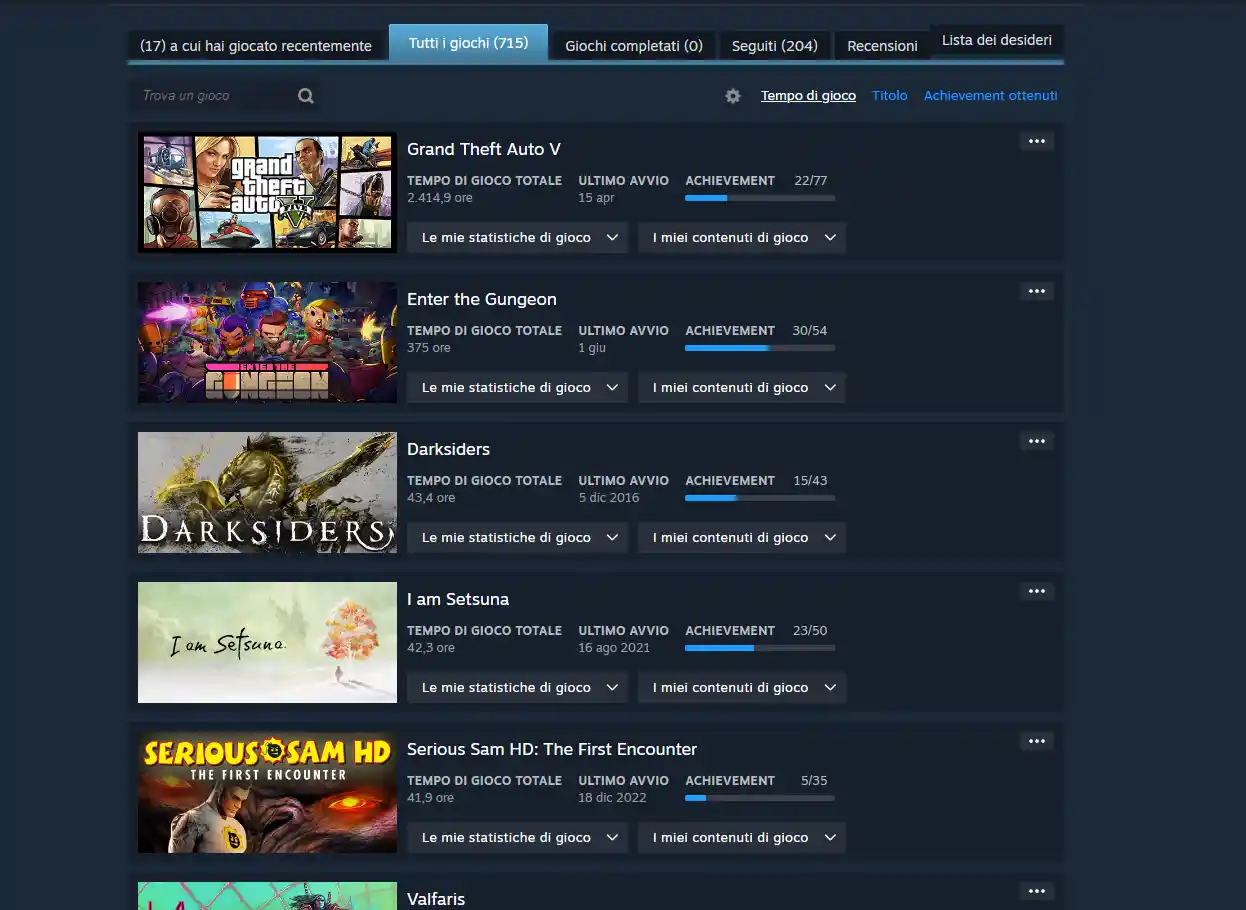Click the Grand Theft Auto V cover image

click(x=267, y=192)
